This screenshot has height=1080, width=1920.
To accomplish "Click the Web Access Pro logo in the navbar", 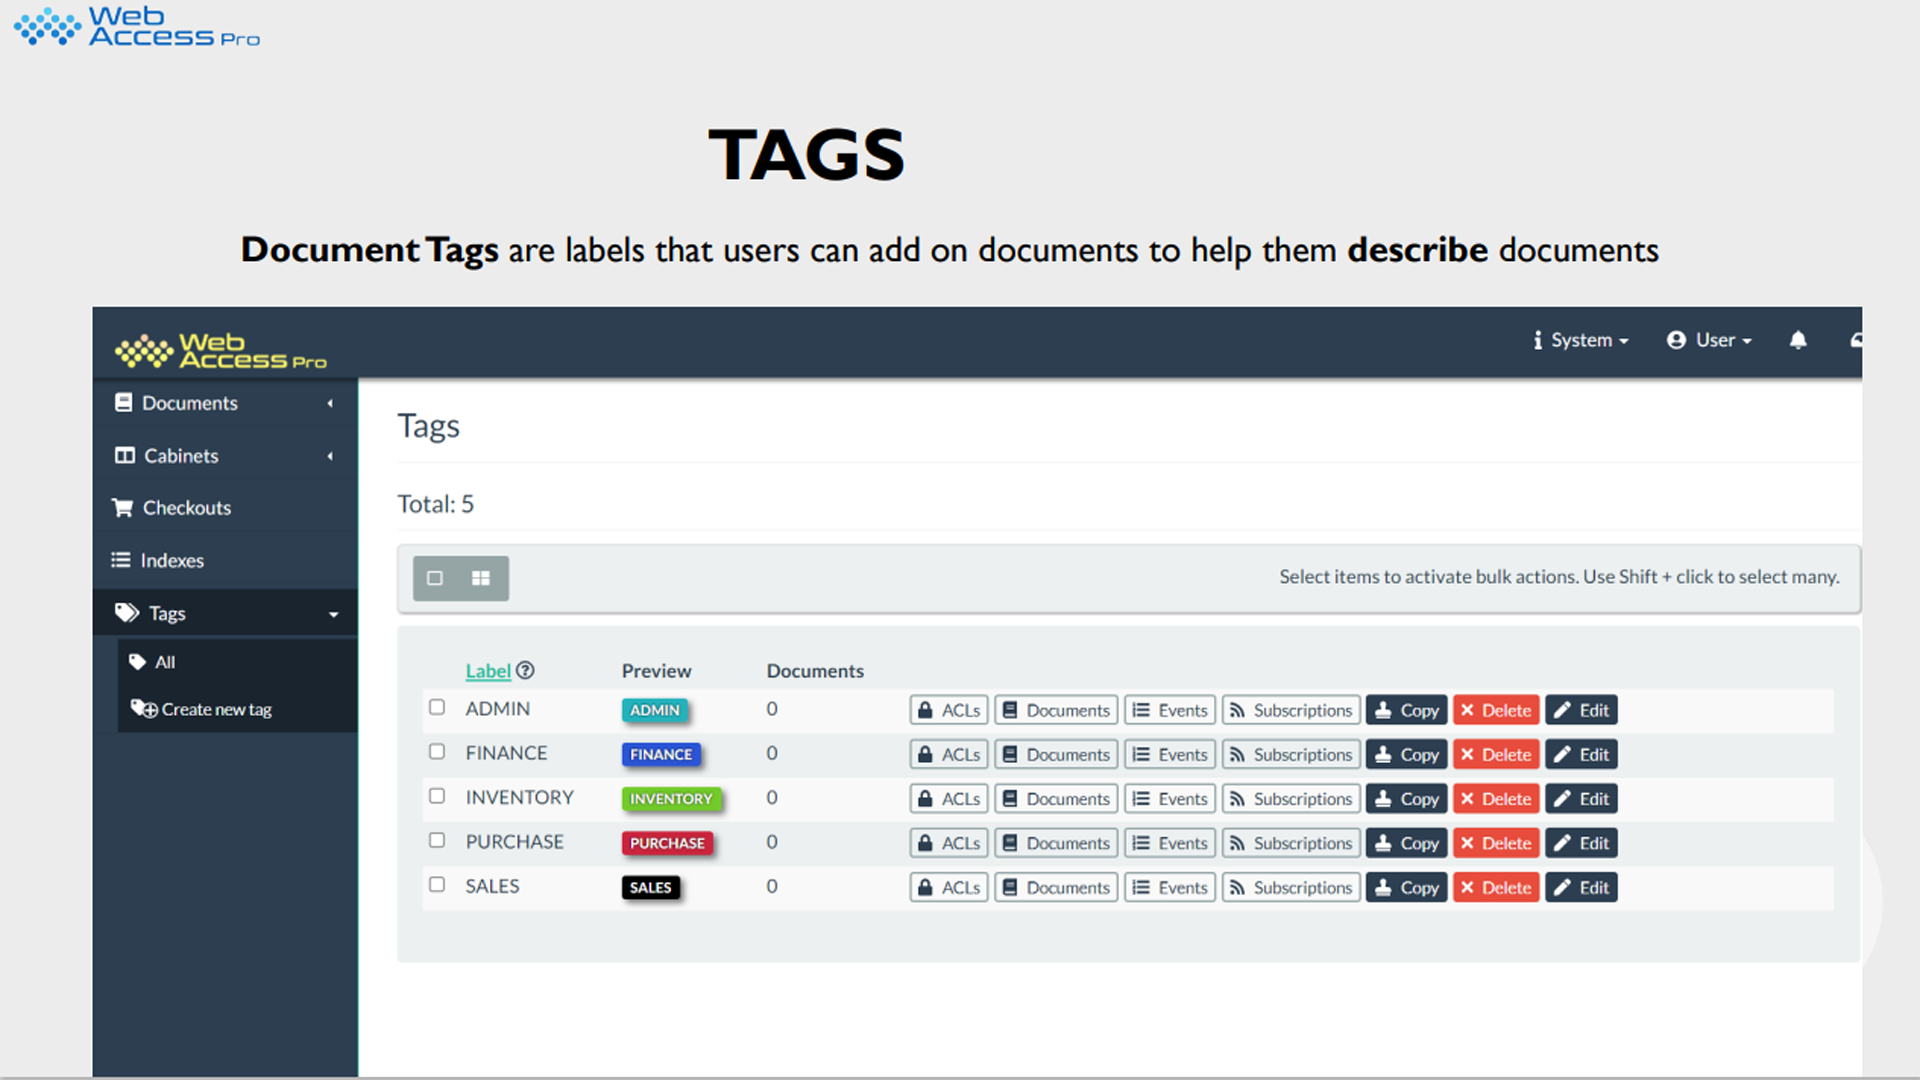I will point(221,351).
